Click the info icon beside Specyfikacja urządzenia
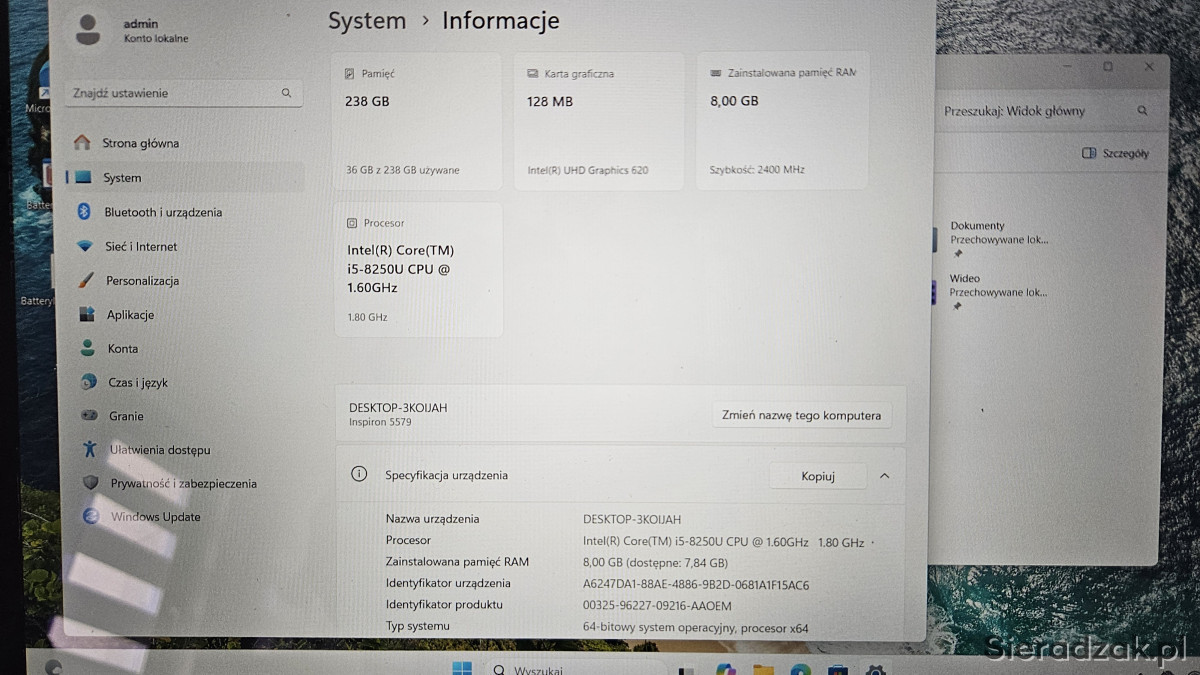Screen dimensions: 1200x675 point(359,474)
